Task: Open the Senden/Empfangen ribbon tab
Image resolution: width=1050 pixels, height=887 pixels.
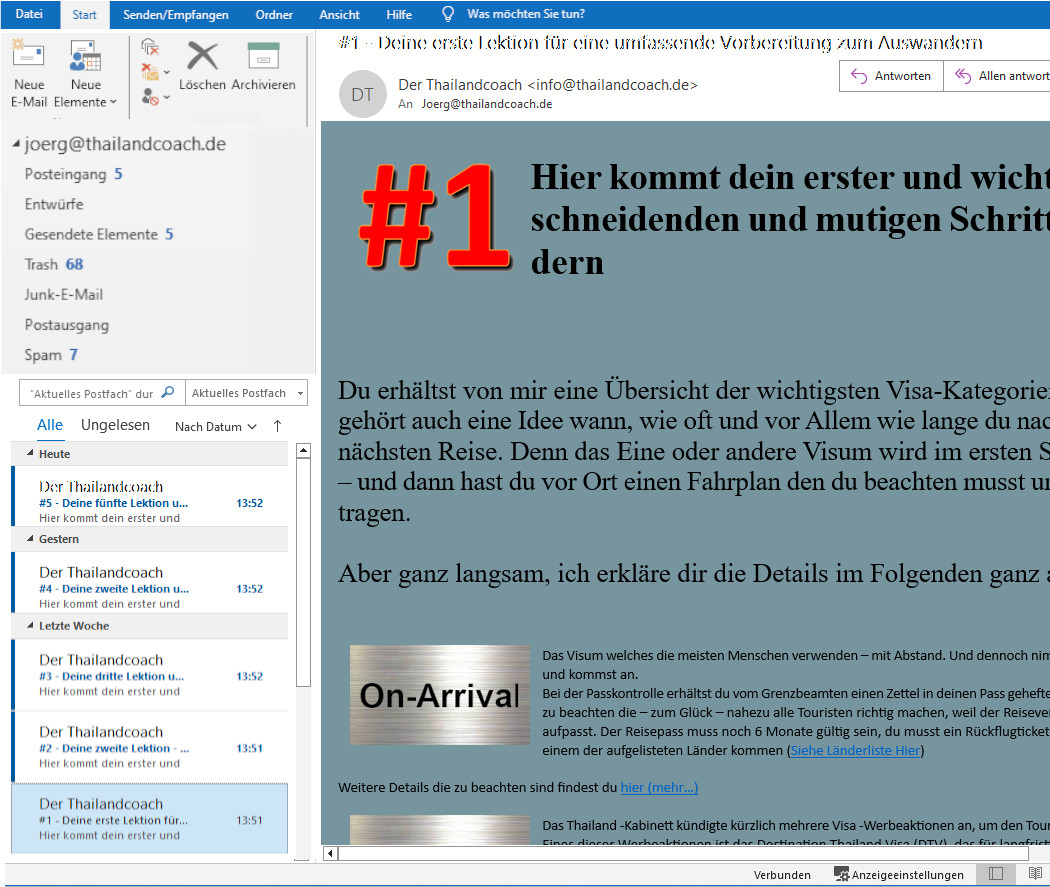Action: 175,15
